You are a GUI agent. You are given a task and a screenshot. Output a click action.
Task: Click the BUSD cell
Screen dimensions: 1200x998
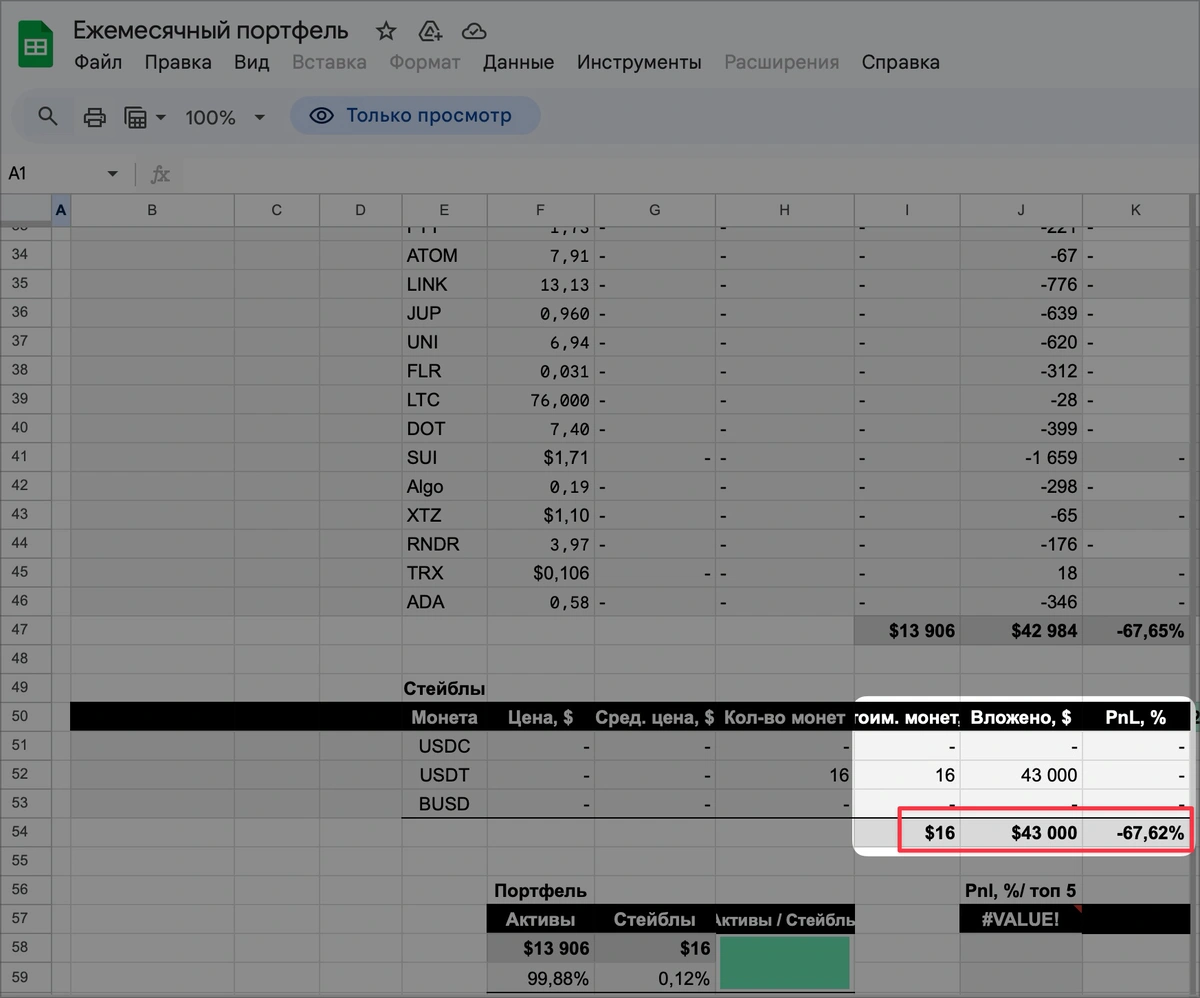point(444,804)
